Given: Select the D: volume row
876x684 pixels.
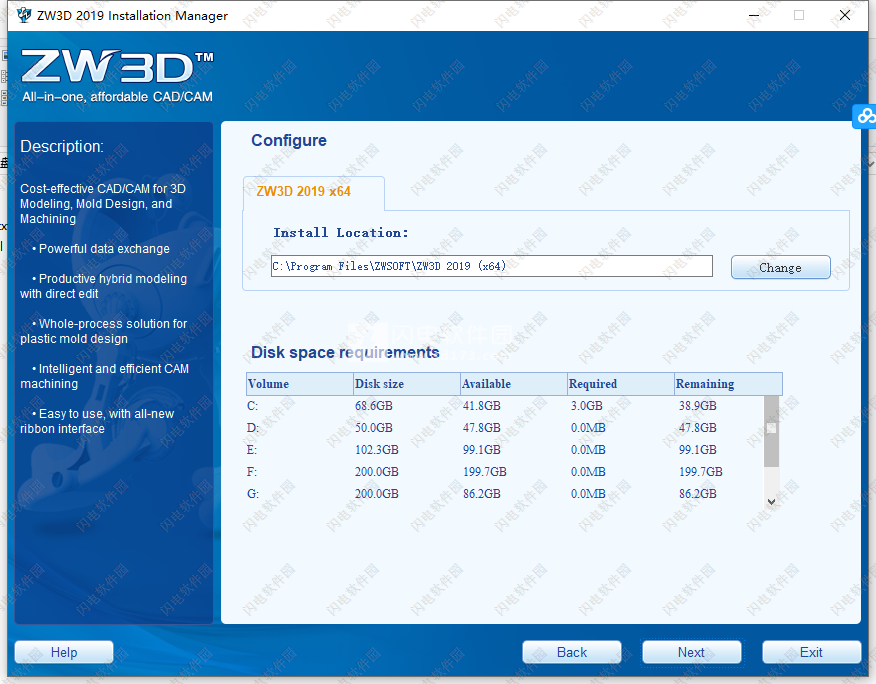Looking at the screenshot, I should 505,428.
